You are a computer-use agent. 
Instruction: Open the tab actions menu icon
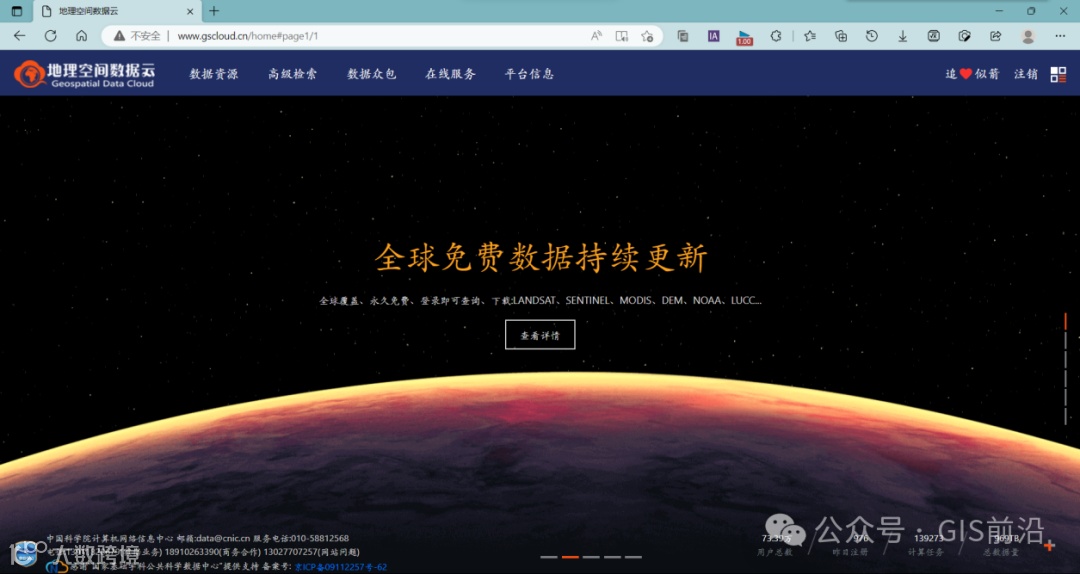pos(17,11)
